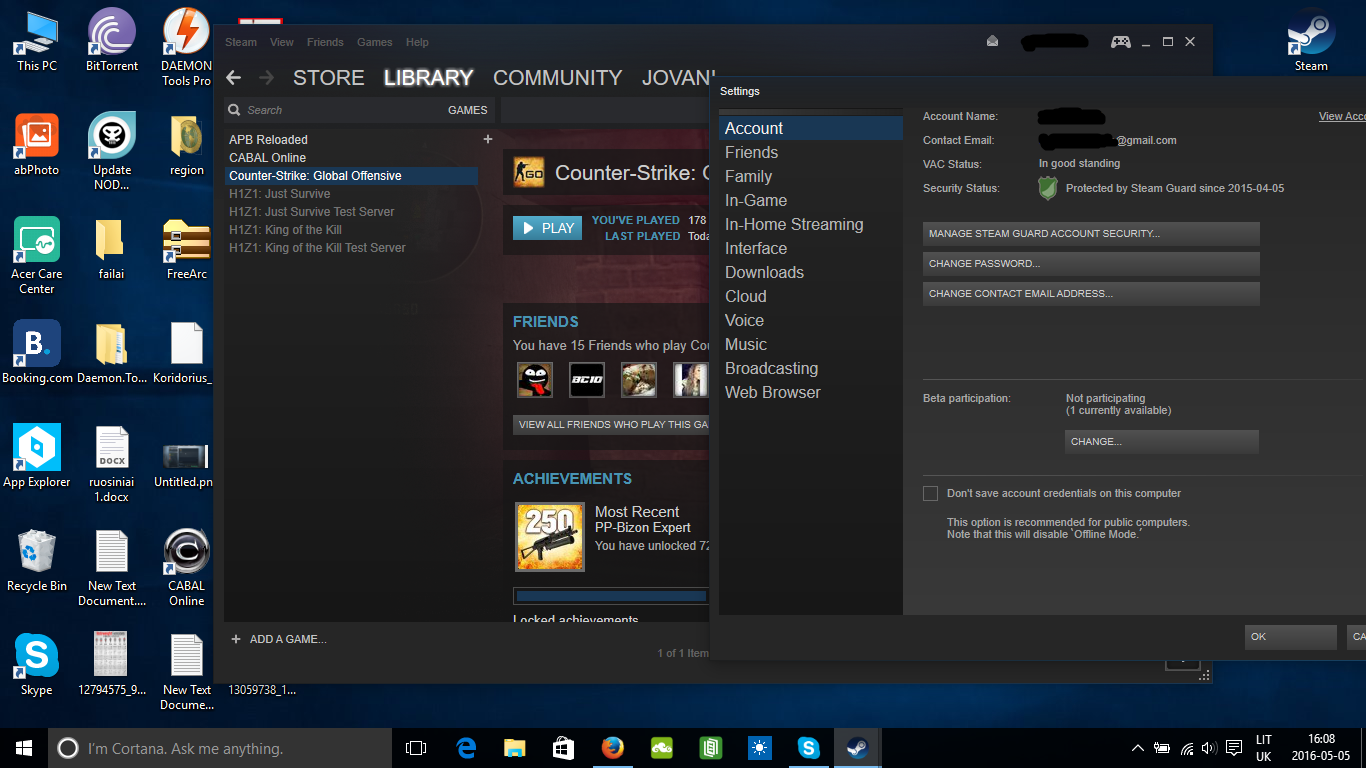Click the library Search field
Viewport: 1366px width, 768px height.
[335, 110]
